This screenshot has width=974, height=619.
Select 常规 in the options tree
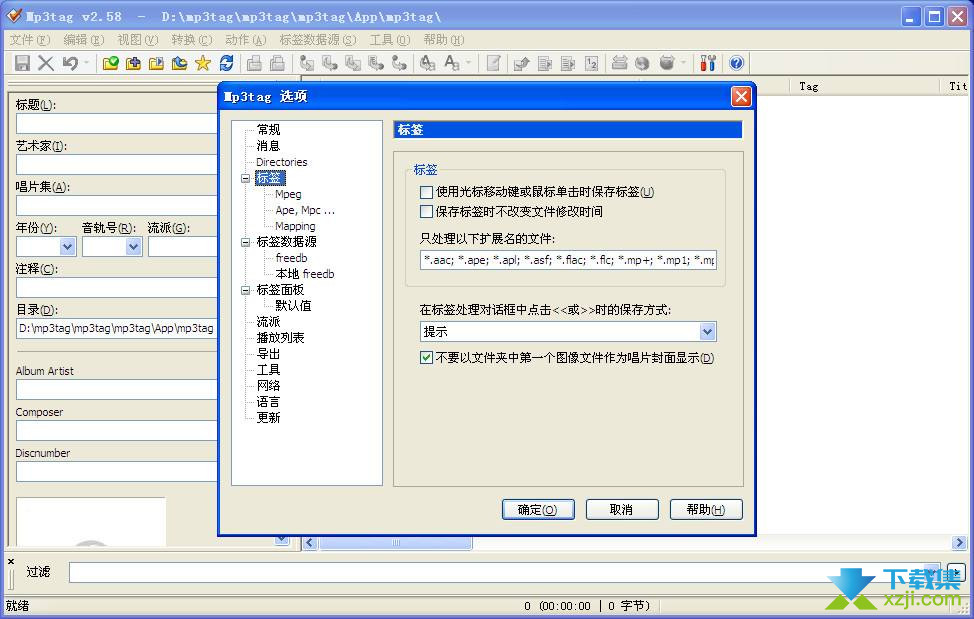(x=268, y=130)
